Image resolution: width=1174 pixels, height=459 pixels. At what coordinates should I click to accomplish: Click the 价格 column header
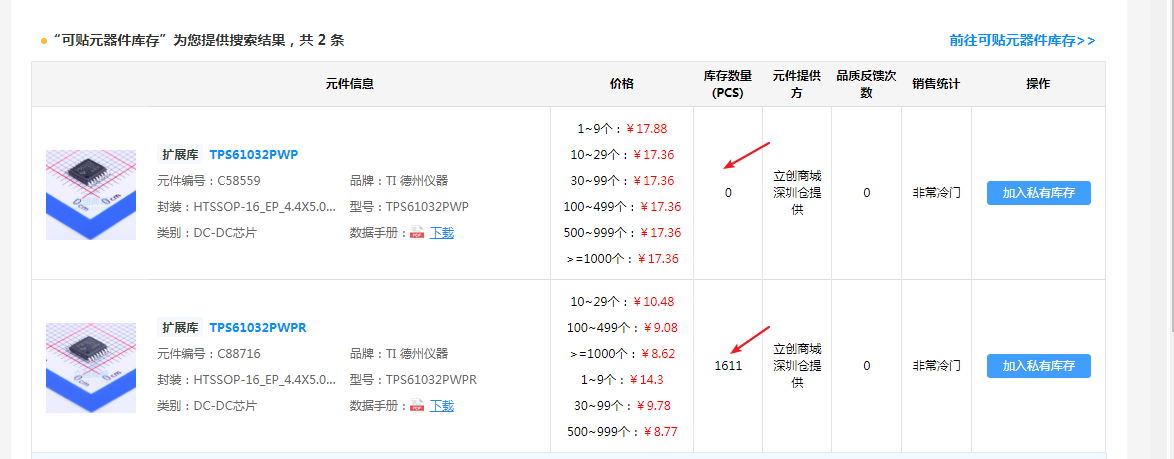(x=621, y=84)
